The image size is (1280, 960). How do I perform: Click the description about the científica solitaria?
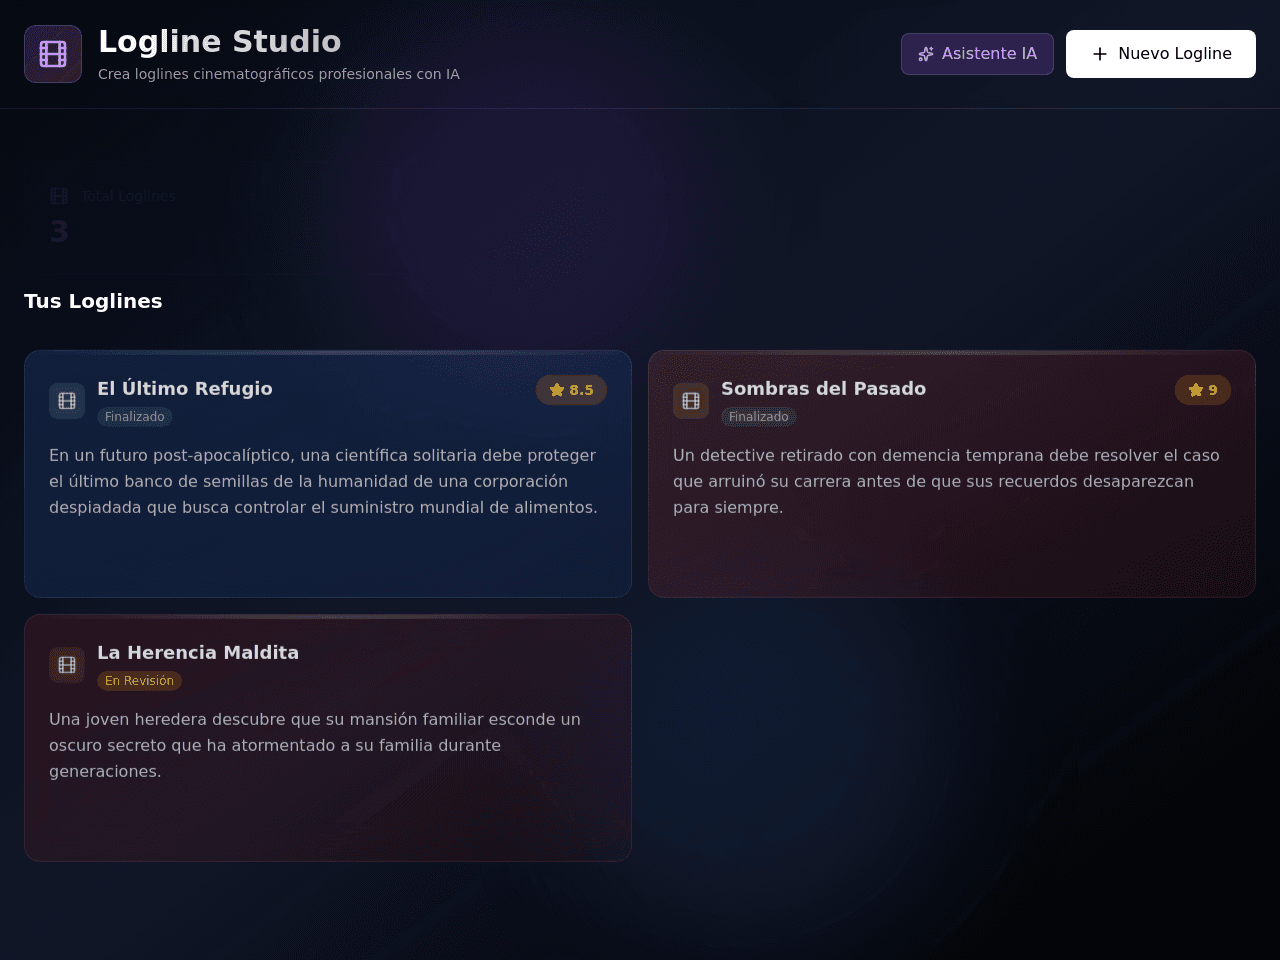324,481
